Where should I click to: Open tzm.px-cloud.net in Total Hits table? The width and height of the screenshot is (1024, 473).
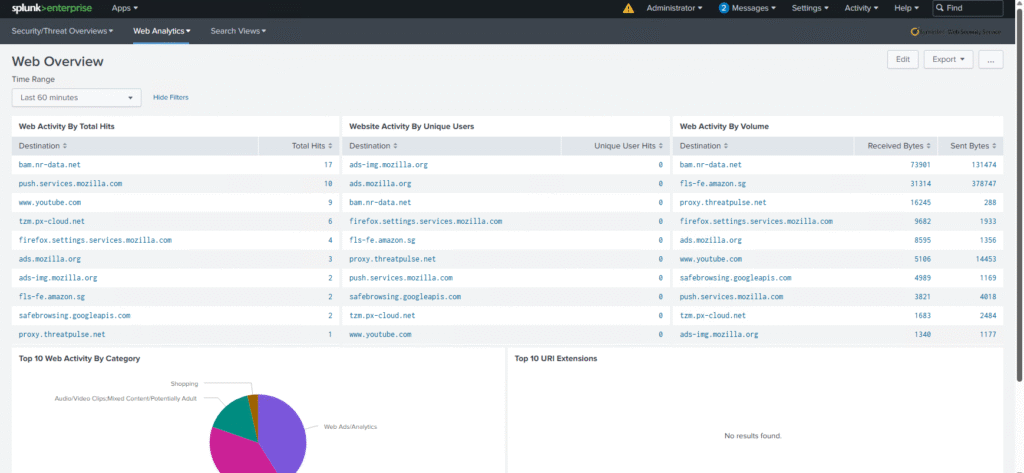(x=51, y=221)
